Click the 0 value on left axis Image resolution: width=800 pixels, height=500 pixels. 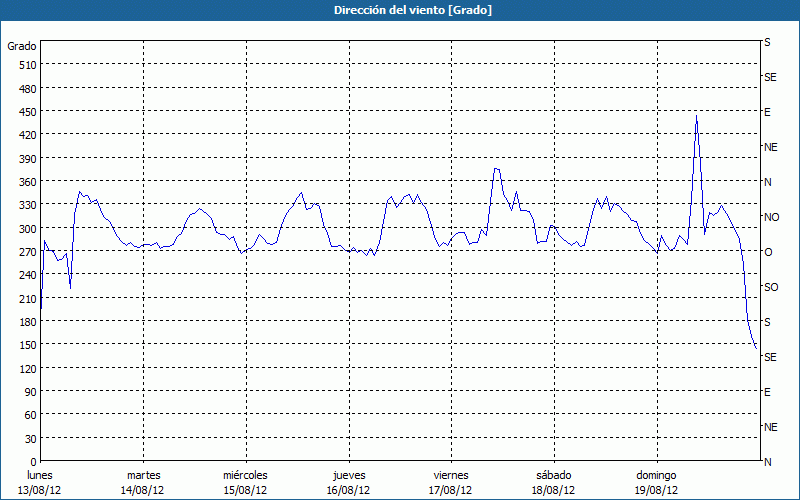click(x=33, y=462)
